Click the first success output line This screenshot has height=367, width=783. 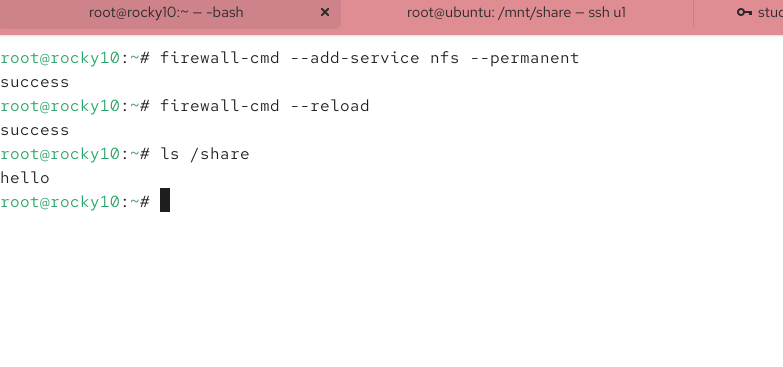point(34,82)
